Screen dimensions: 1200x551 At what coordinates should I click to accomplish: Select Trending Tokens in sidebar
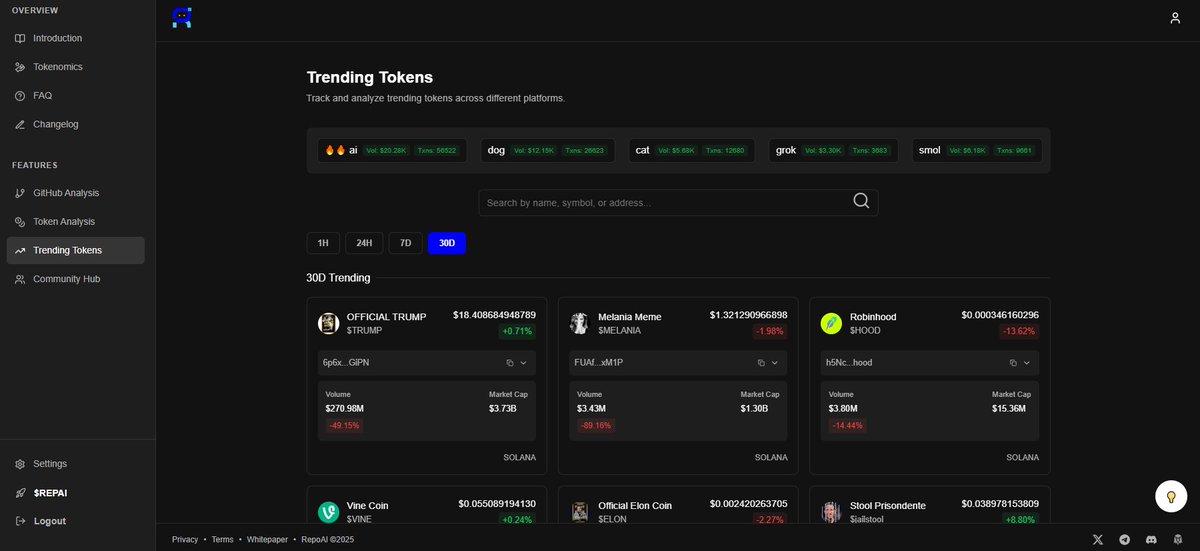[75, 250]
